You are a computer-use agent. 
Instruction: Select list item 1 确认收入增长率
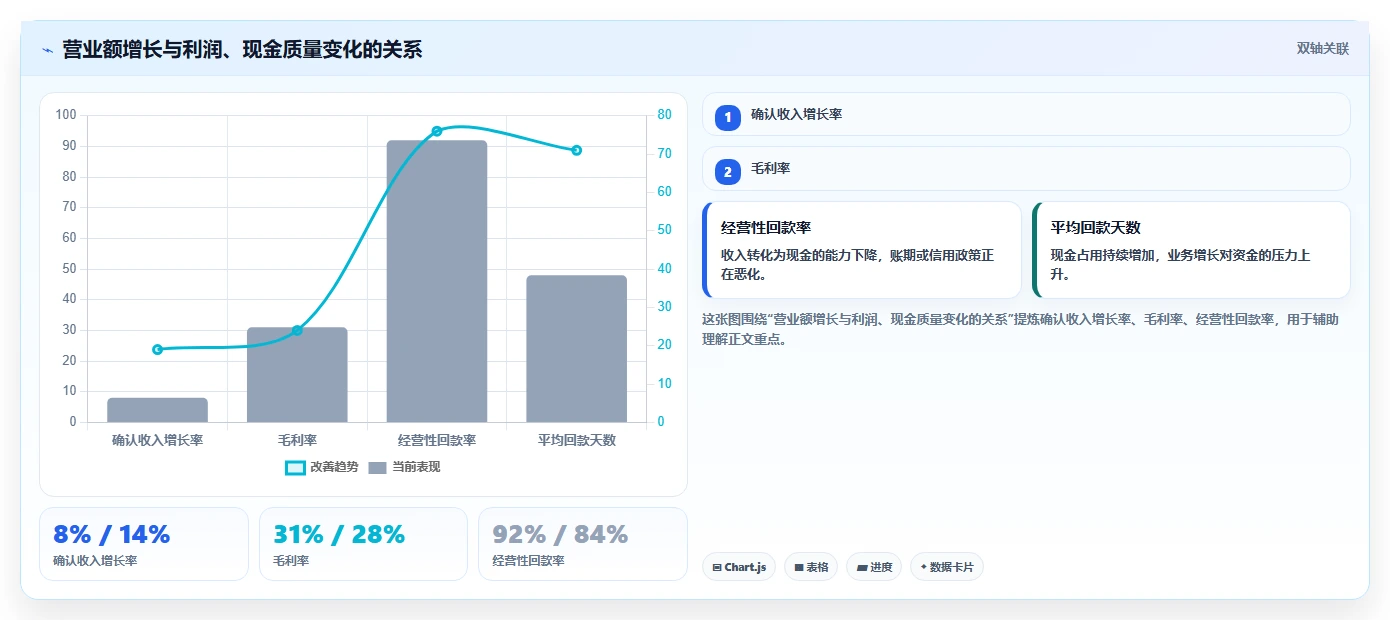(x=1026, y=114)
